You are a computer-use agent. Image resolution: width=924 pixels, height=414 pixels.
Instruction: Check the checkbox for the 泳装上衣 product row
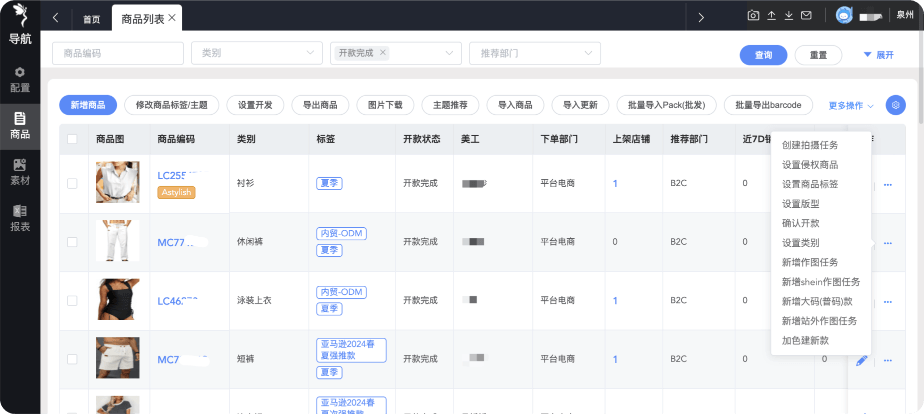click(71, 299)
